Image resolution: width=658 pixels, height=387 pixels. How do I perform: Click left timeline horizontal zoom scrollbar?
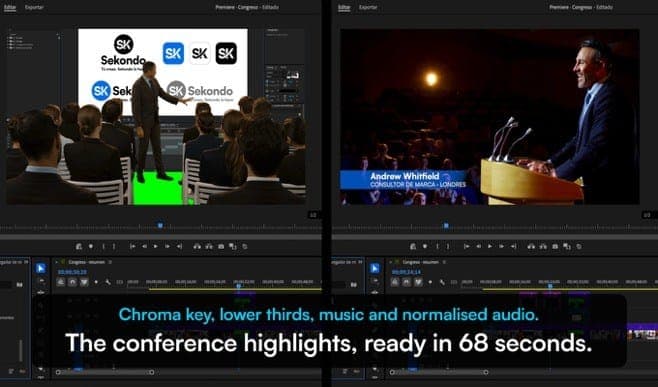point(105,372)
